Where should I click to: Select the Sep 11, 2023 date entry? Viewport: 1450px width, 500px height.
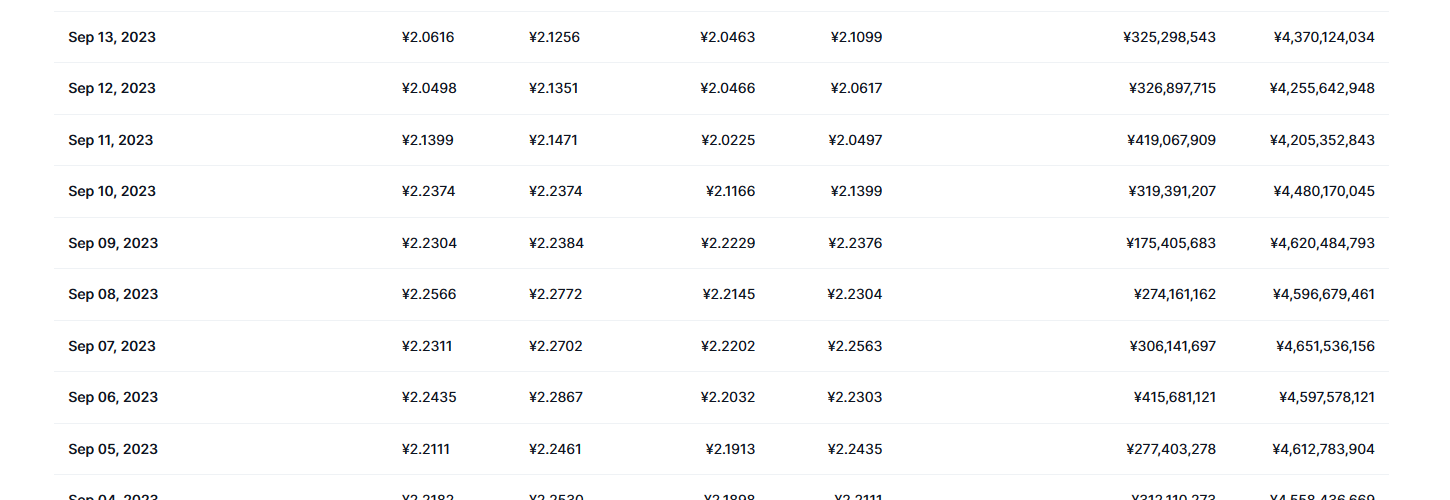111,140
